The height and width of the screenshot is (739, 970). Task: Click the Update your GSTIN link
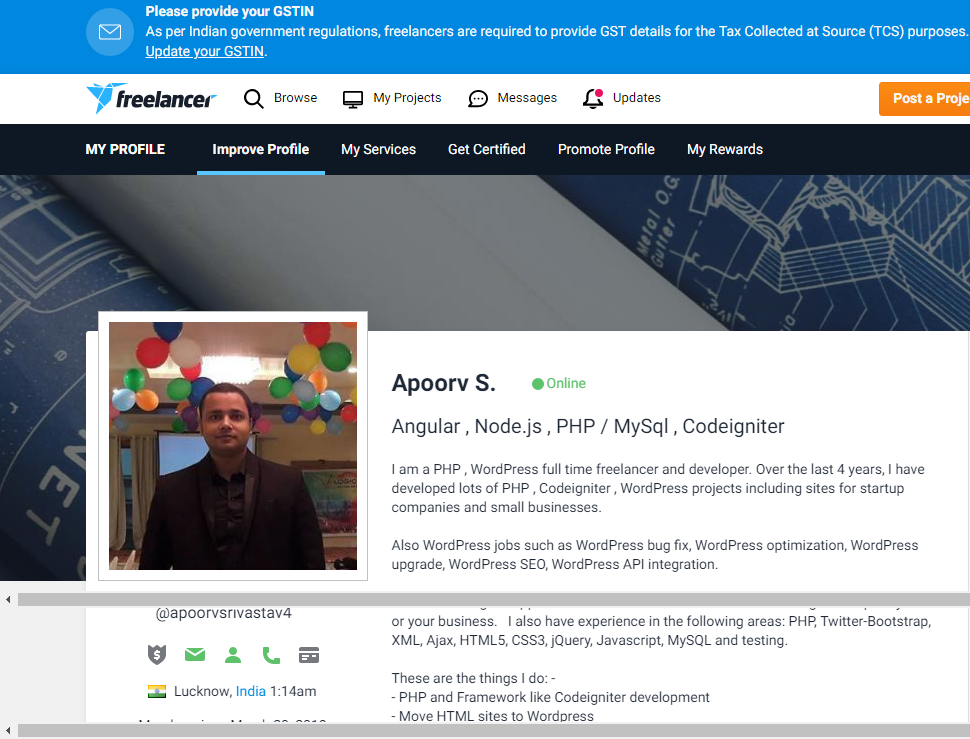coord(205,51)
